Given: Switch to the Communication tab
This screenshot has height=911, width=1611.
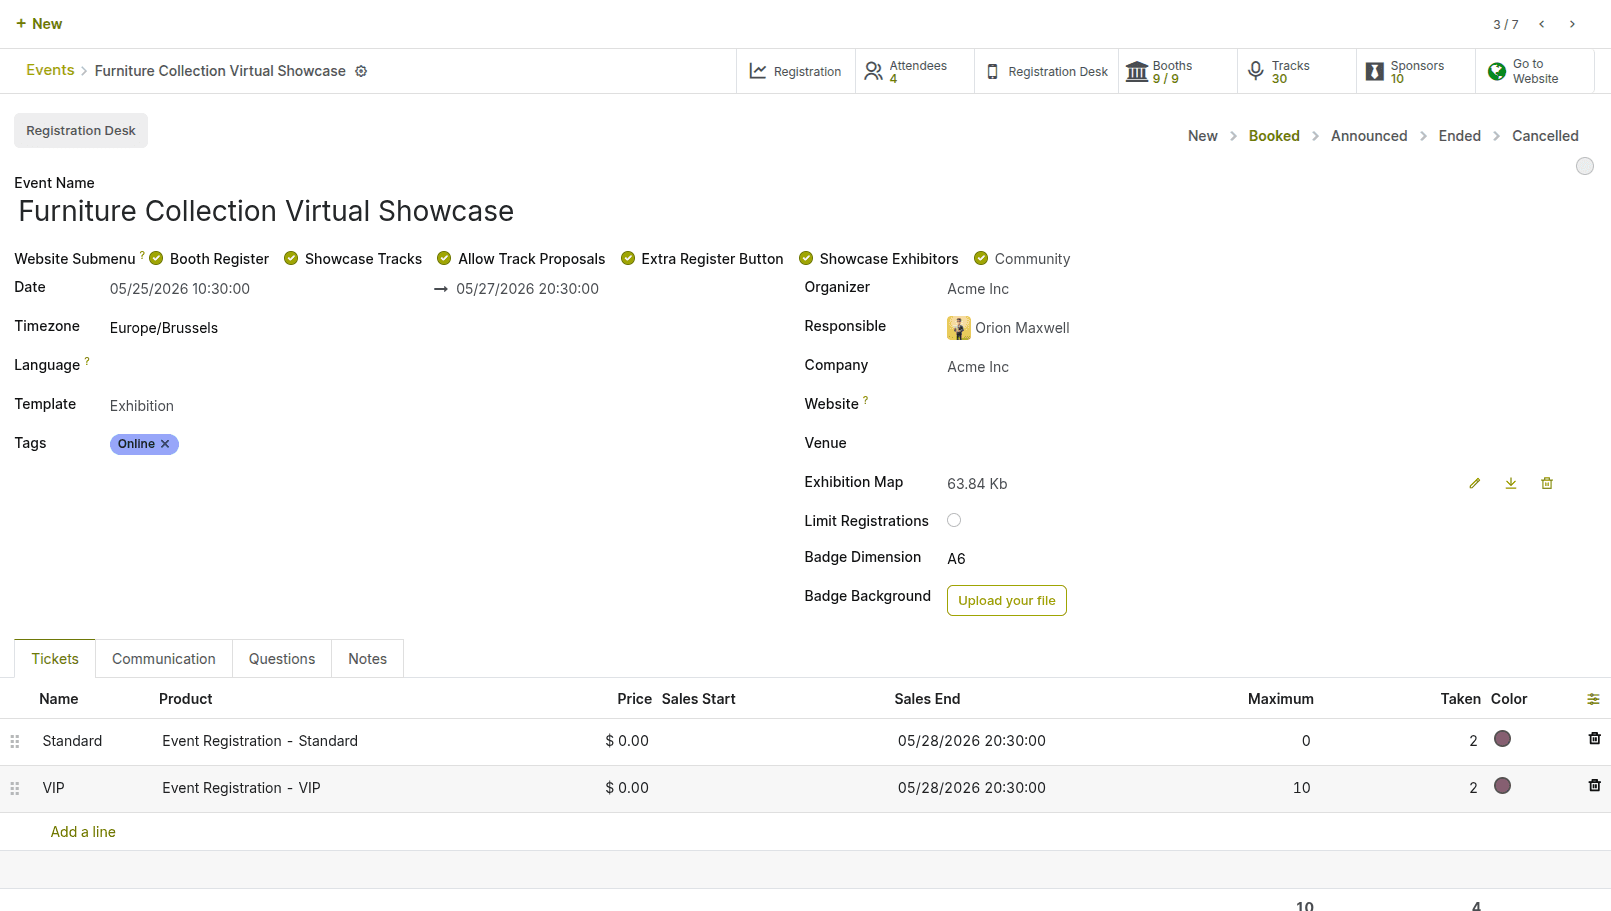Looking at the screenshot, I should coord(164,659).
